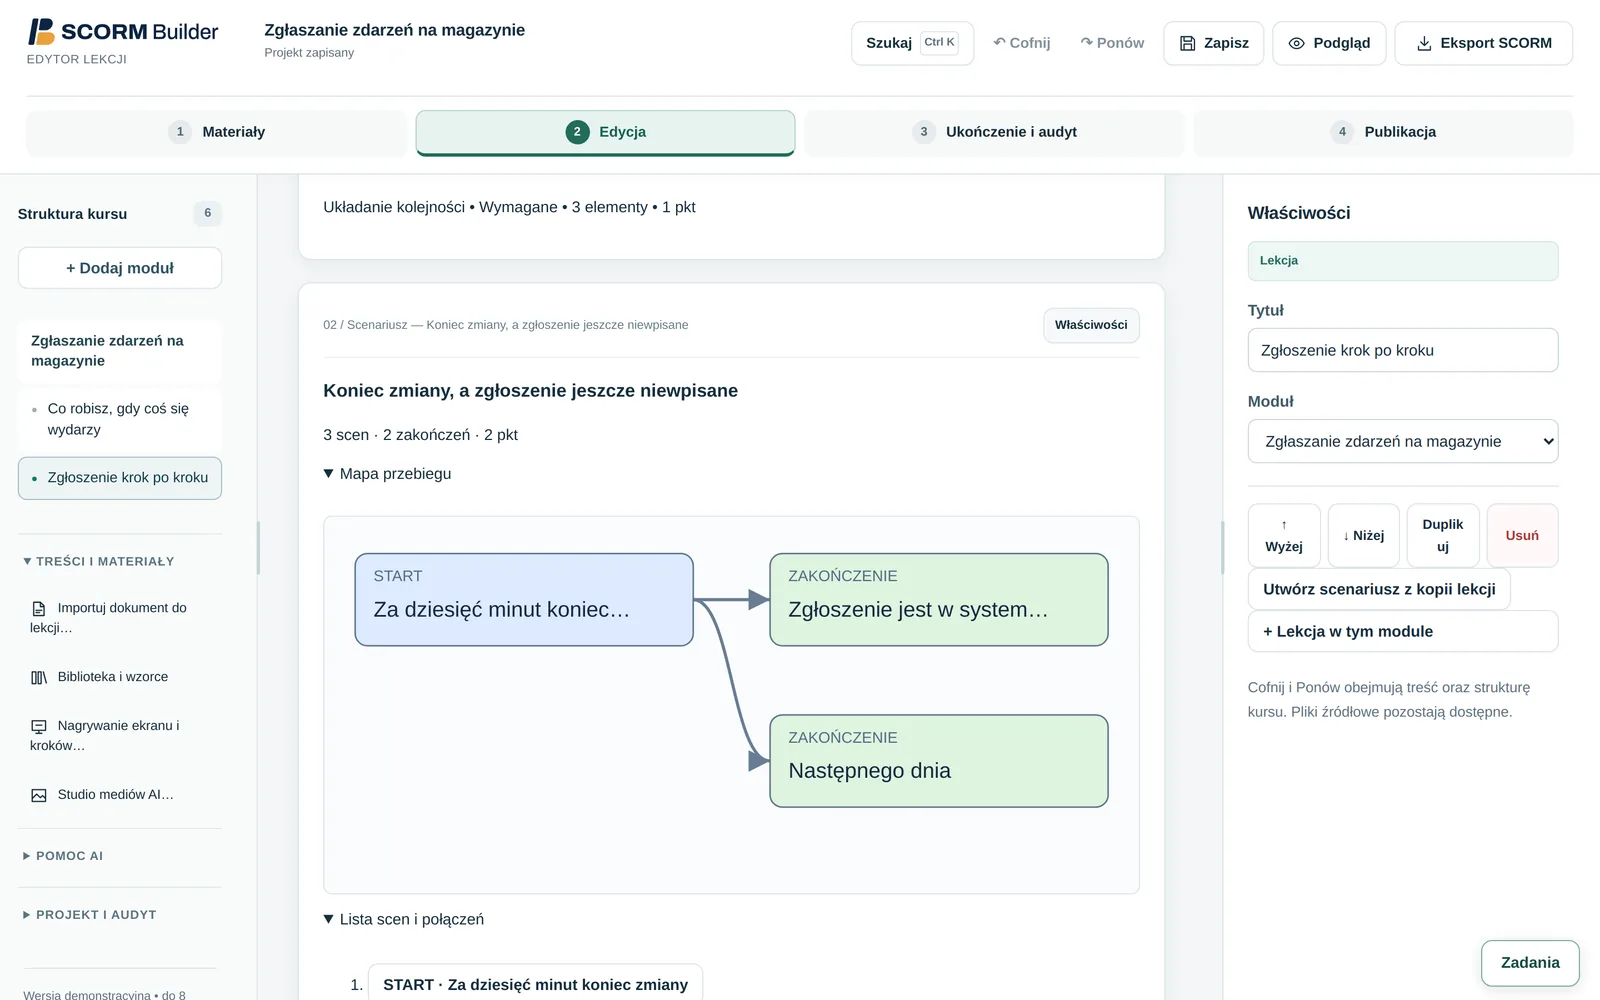The height and width of the screenshot is (1000, 1600).
Task: Collapse the TREŚCI I MATERIAŁY group
Action: [x=98, y=562]
